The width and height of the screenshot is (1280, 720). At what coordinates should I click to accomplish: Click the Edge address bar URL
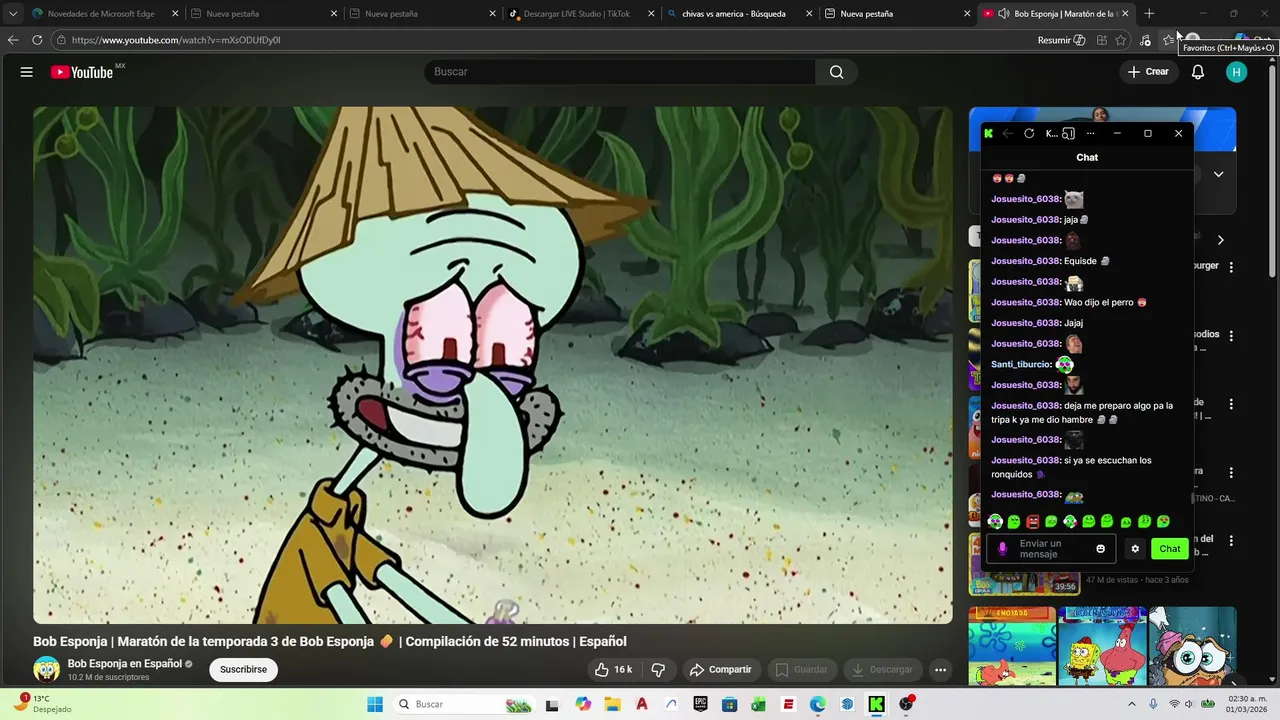[176, 40]
